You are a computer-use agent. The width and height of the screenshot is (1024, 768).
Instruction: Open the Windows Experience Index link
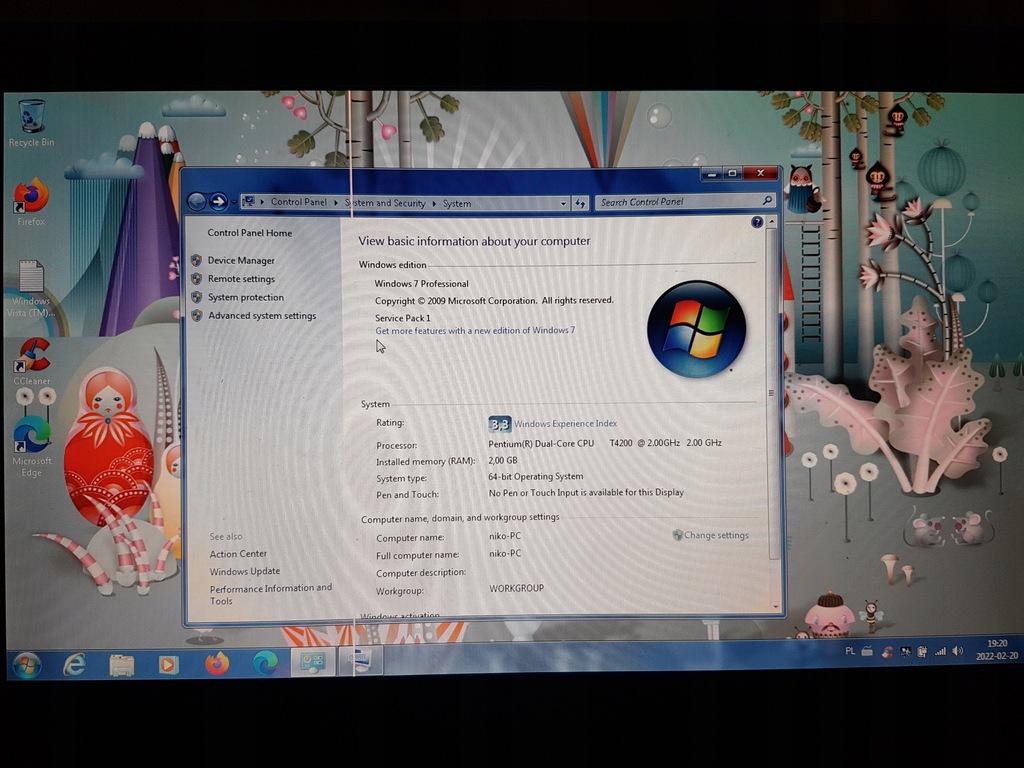(x=565, y=424)
